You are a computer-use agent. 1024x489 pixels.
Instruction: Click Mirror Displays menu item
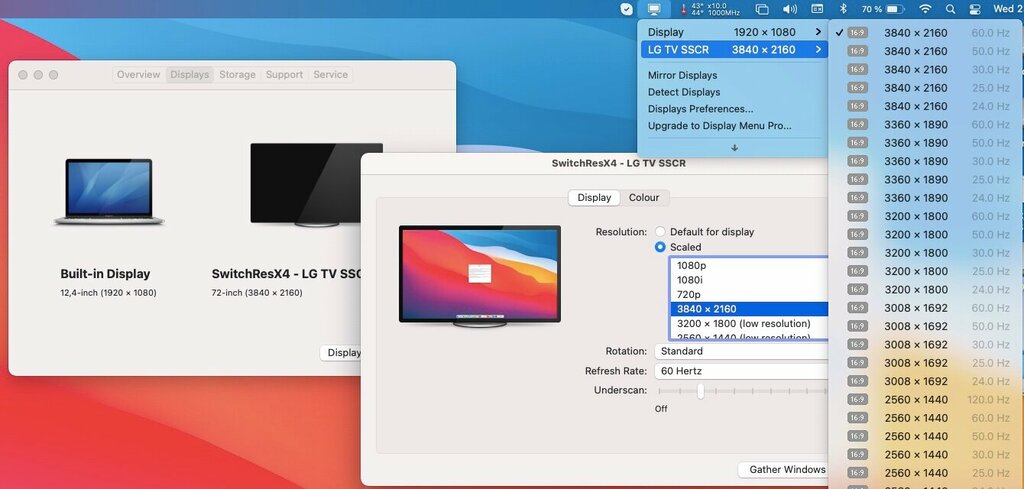click(x=682, y=75)
